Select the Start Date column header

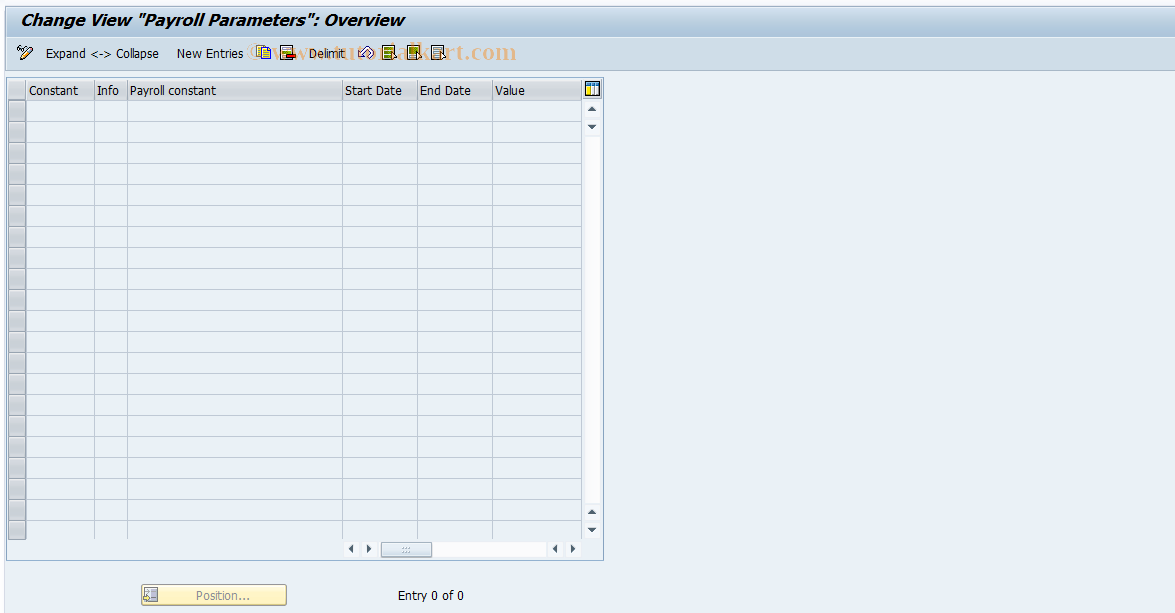click(380, 90)
